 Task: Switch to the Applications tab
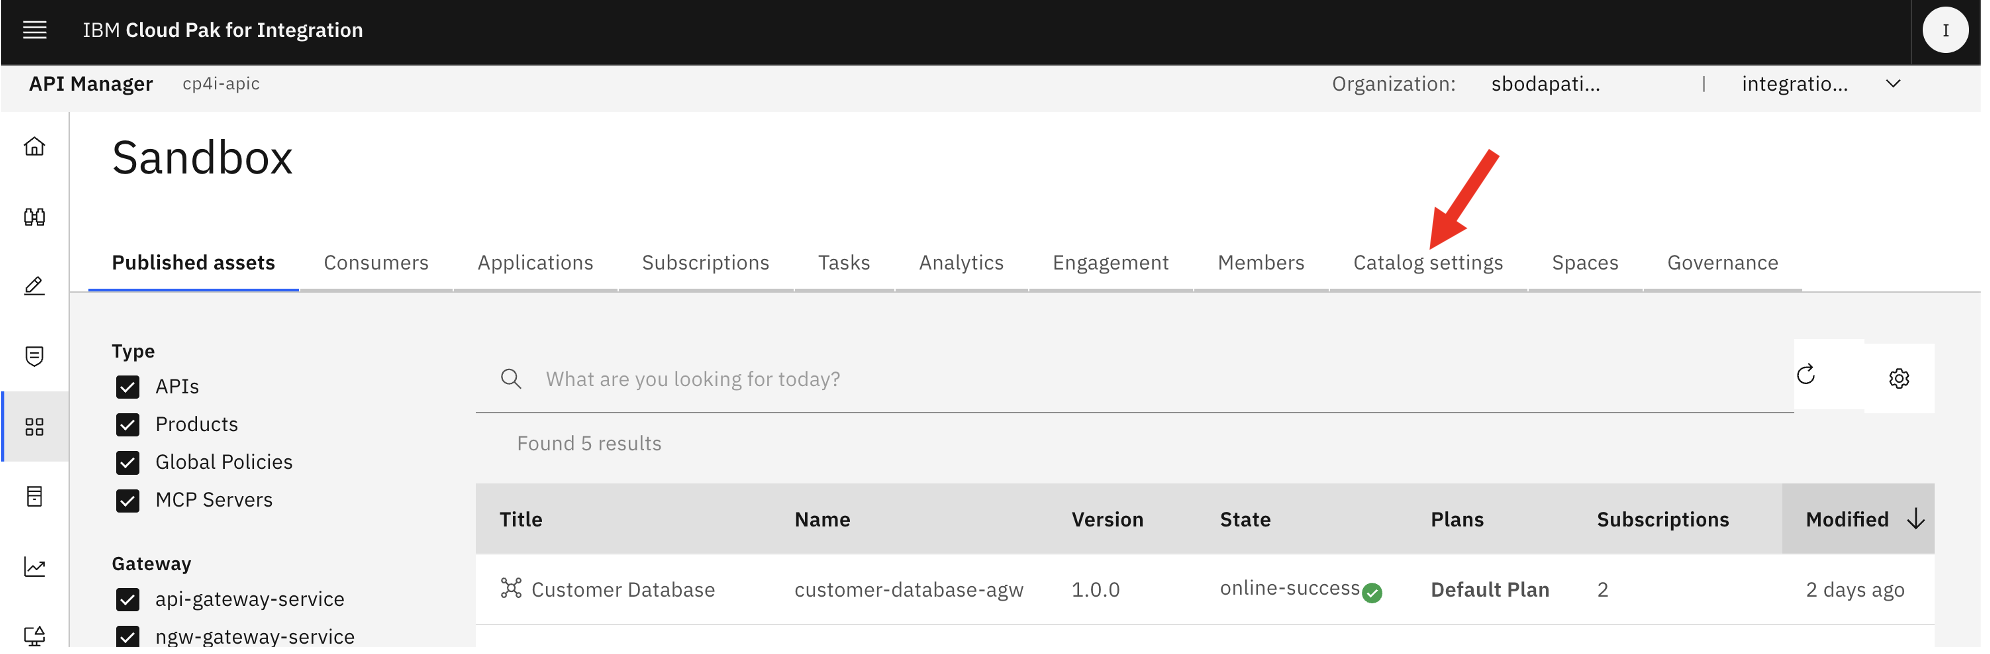(x=535, y=263)
